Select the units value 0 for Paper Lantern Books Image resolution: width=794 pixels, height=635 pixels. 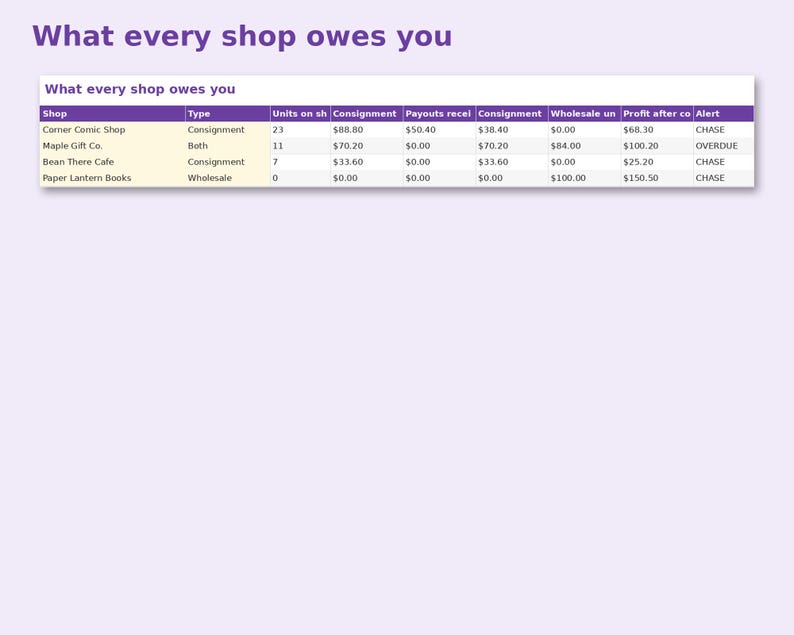point(275,178)
